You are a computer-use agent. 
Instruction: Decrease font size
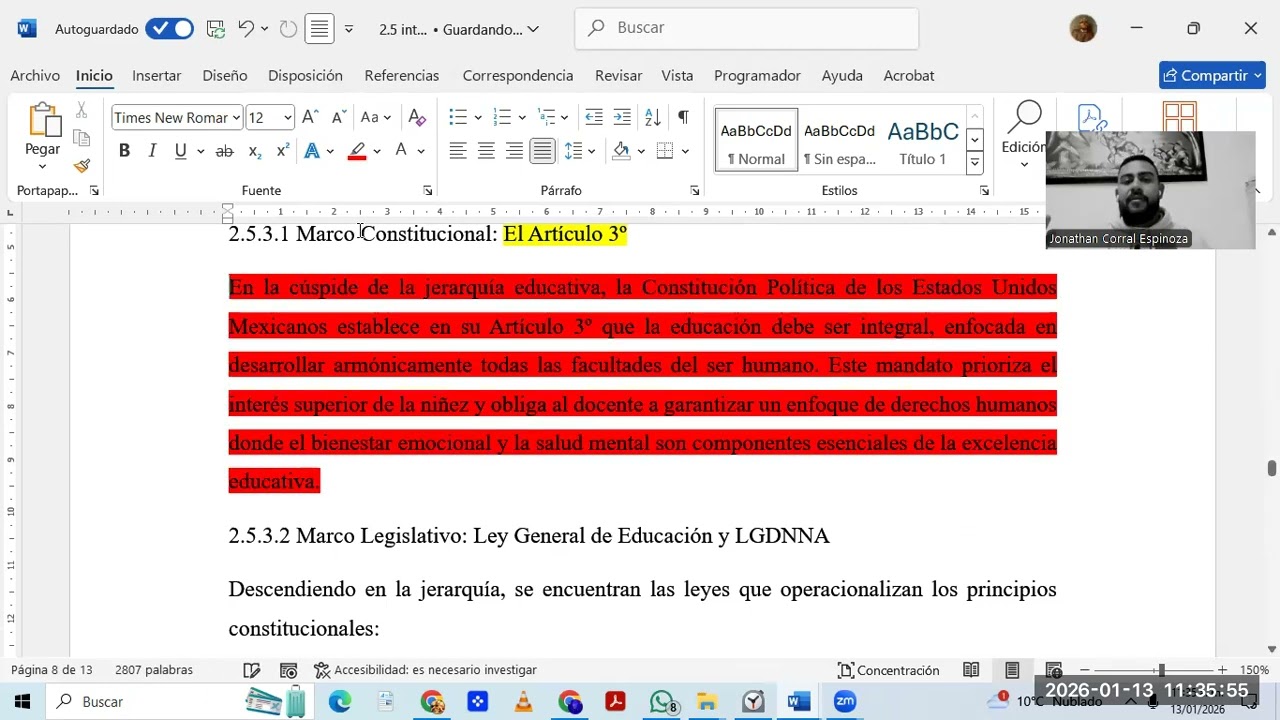[x=338, y=117]
